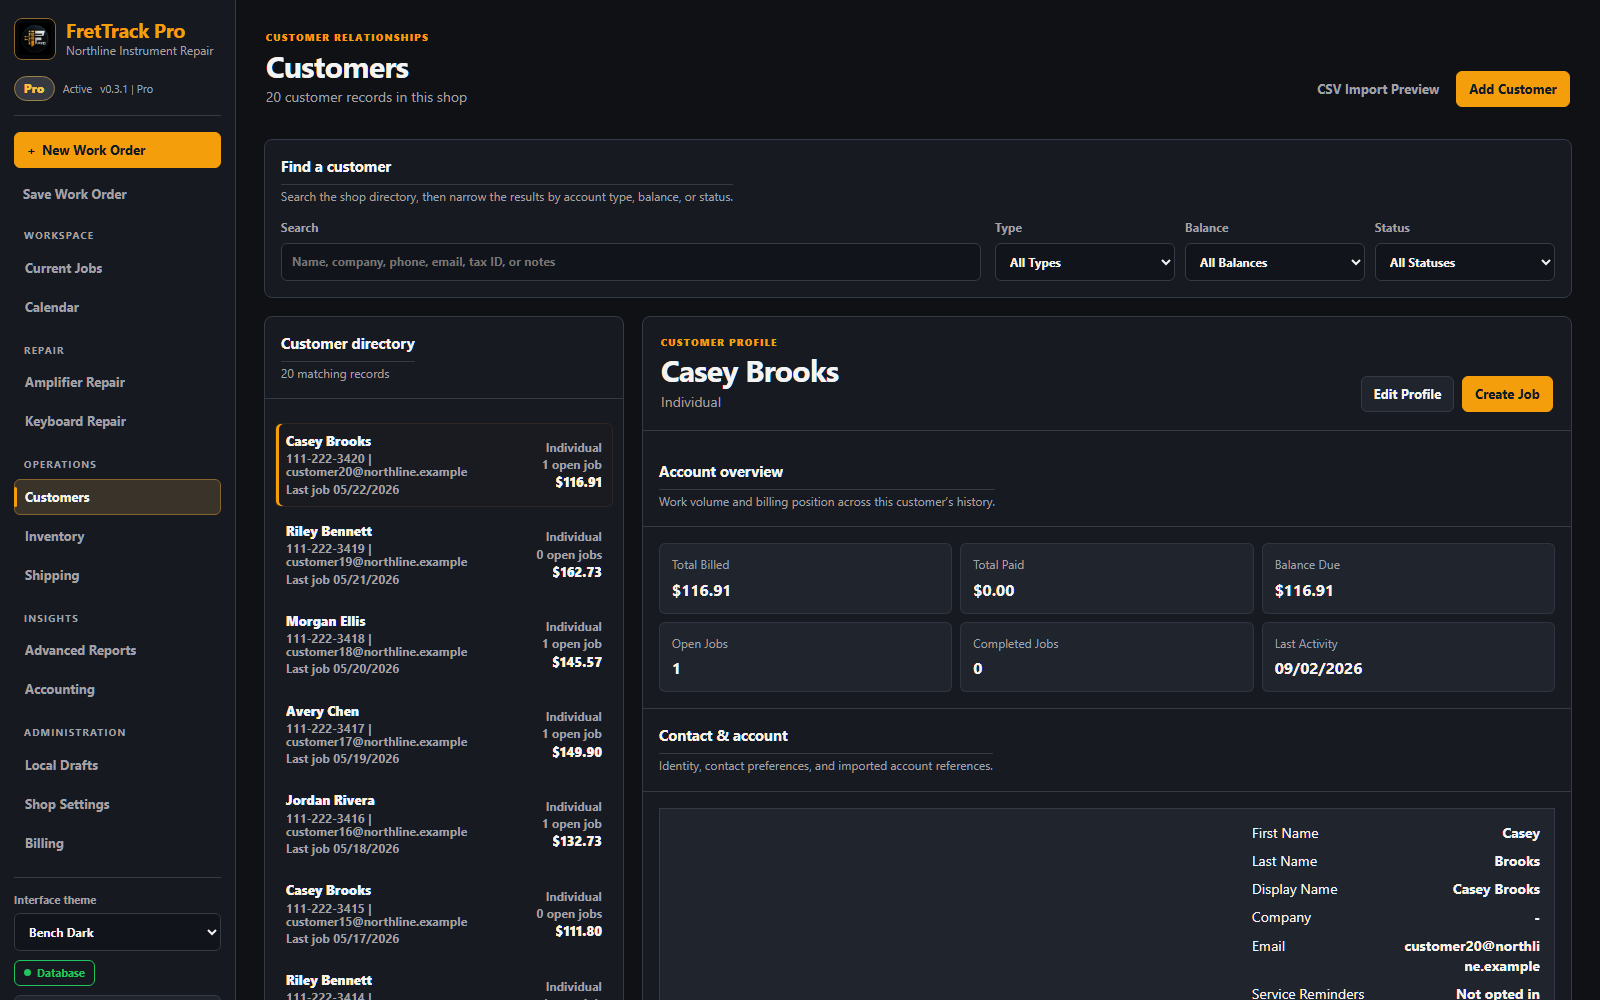Click the Display Name value Casey Brooks
The image size is (1600, 1000).
1496,889
